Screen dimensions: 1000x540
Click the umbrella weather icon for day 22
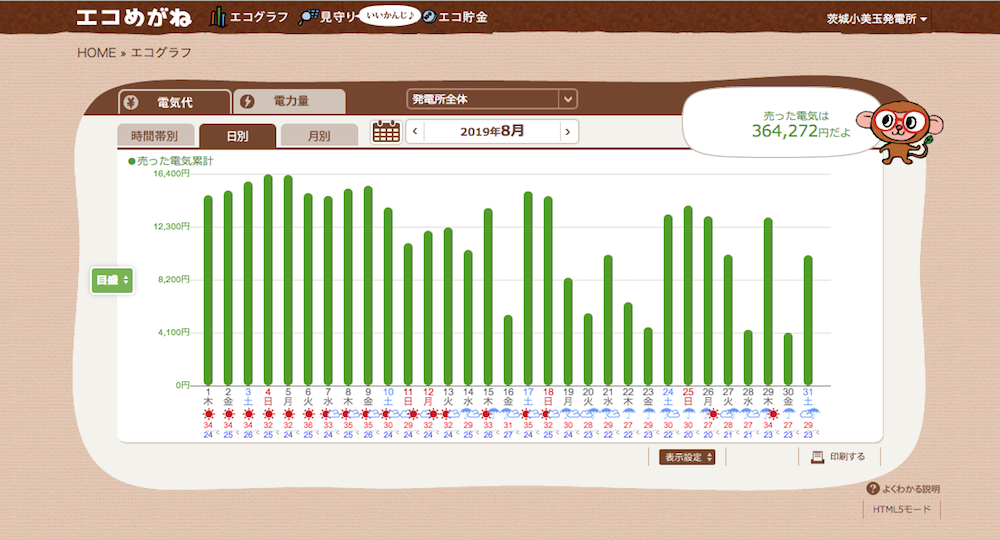tap(628, 414)
